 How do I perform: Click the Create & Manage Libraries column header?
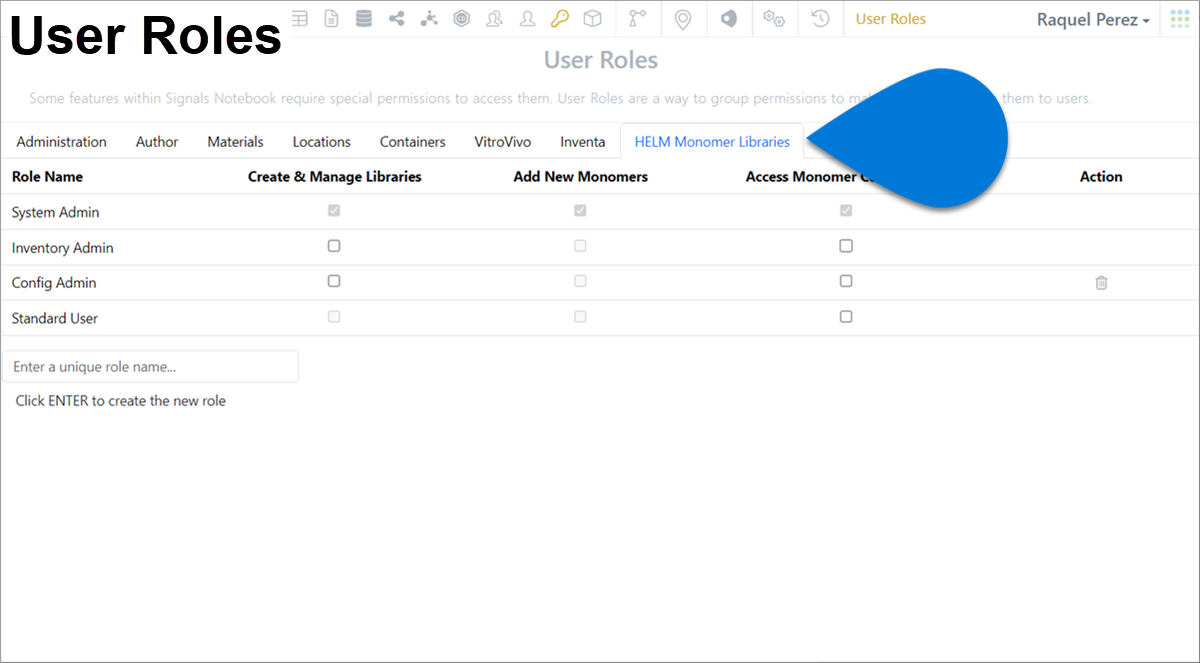tap(335, 177)
